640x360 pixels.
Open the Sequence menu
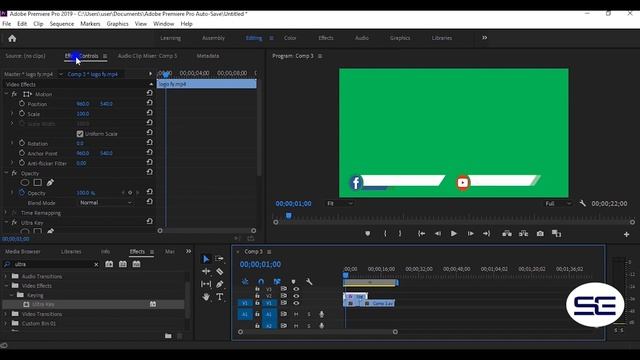[x=62, y=24]
